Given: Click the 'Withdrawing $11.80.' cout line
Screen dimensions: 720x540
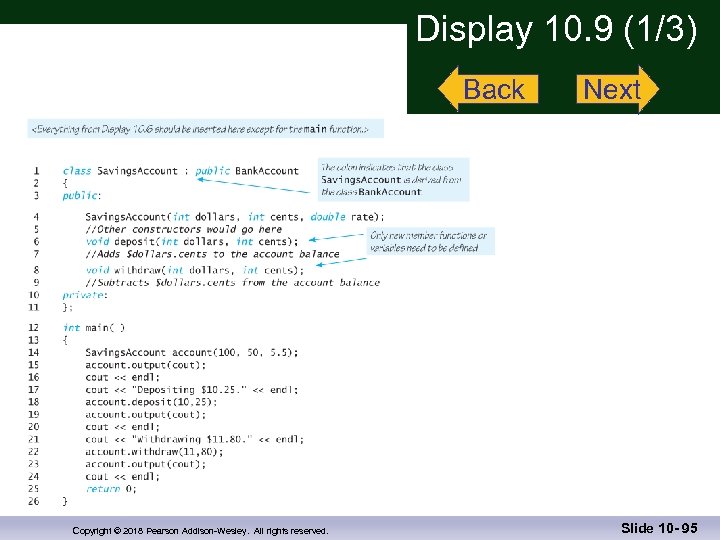Looking at the screenshot, I should tap(195, 439).
